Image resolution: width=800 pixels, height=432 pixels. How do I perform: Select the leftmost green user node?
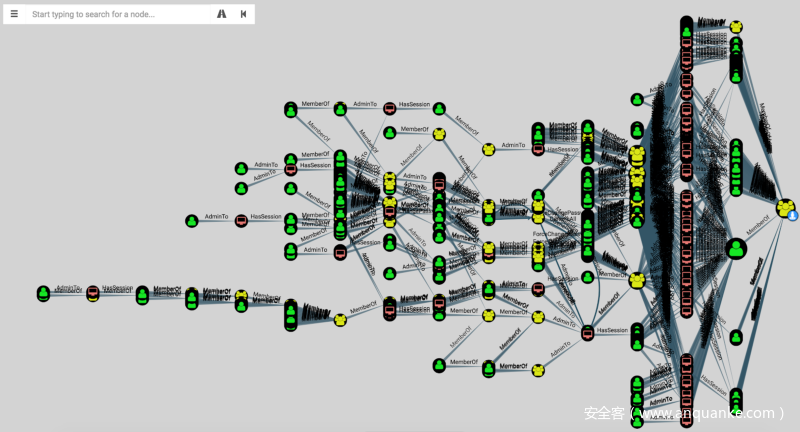coord(43,293)
